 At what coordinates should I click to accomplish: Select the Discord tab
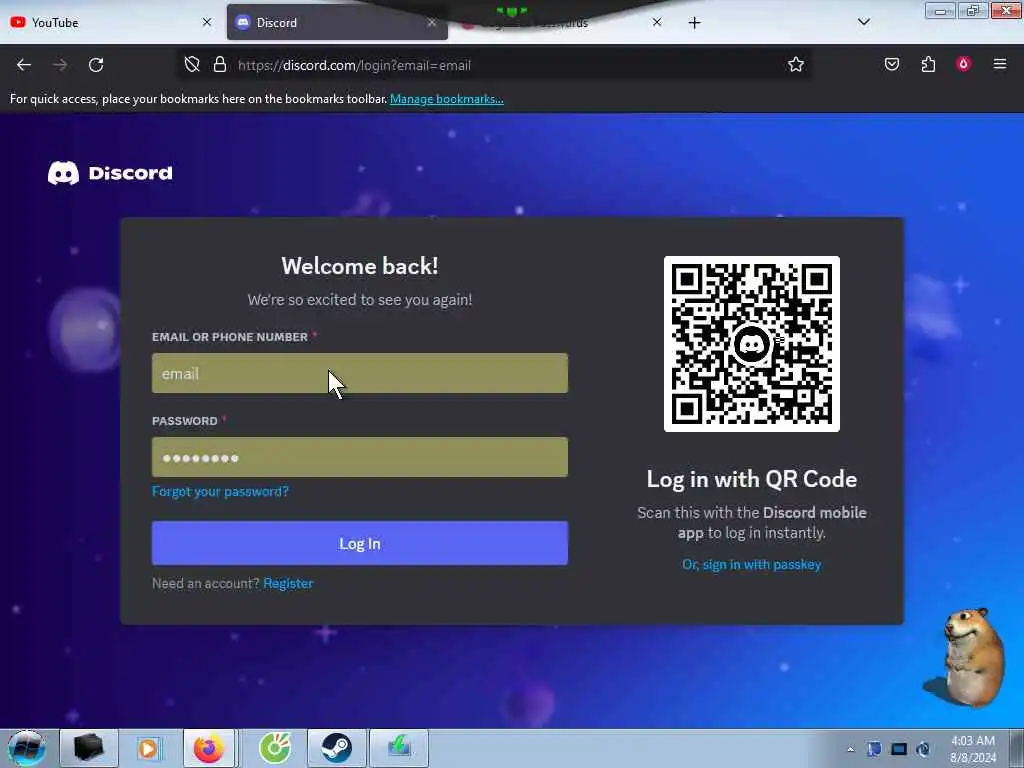(x=337, y=23)
